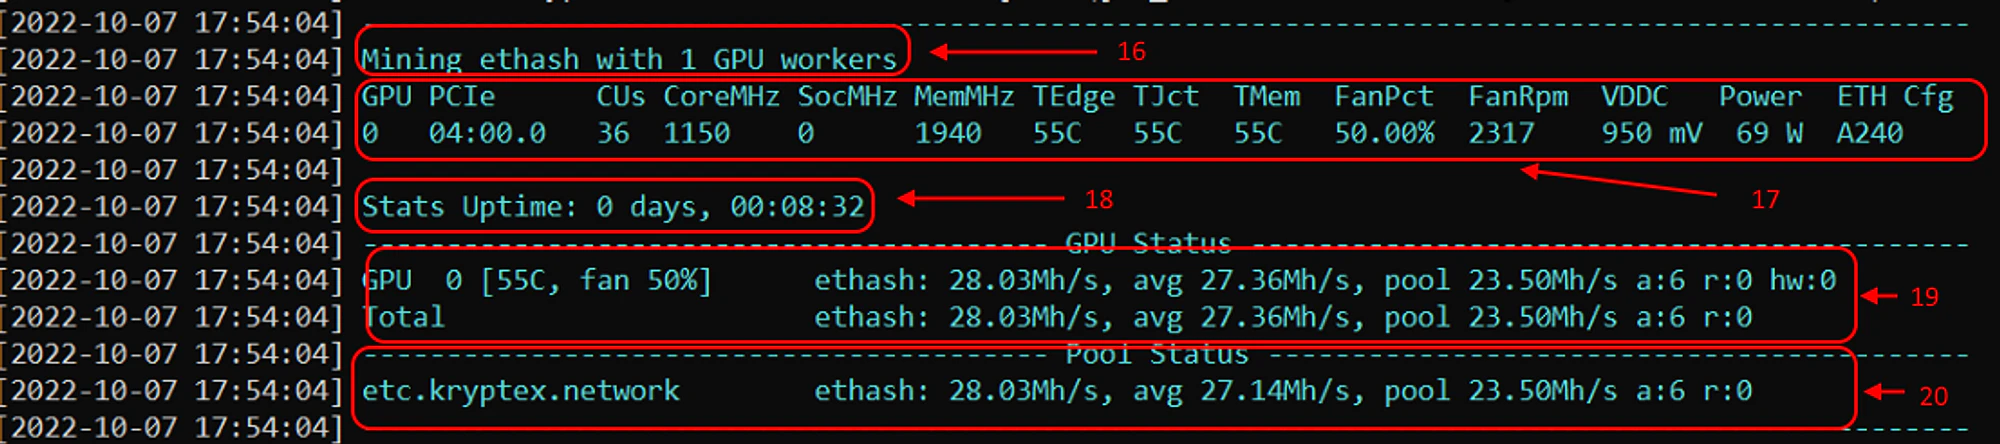Click the Total row label
Screen dimensions: 2000x444
pyautogui.click(x=403, y=317)
